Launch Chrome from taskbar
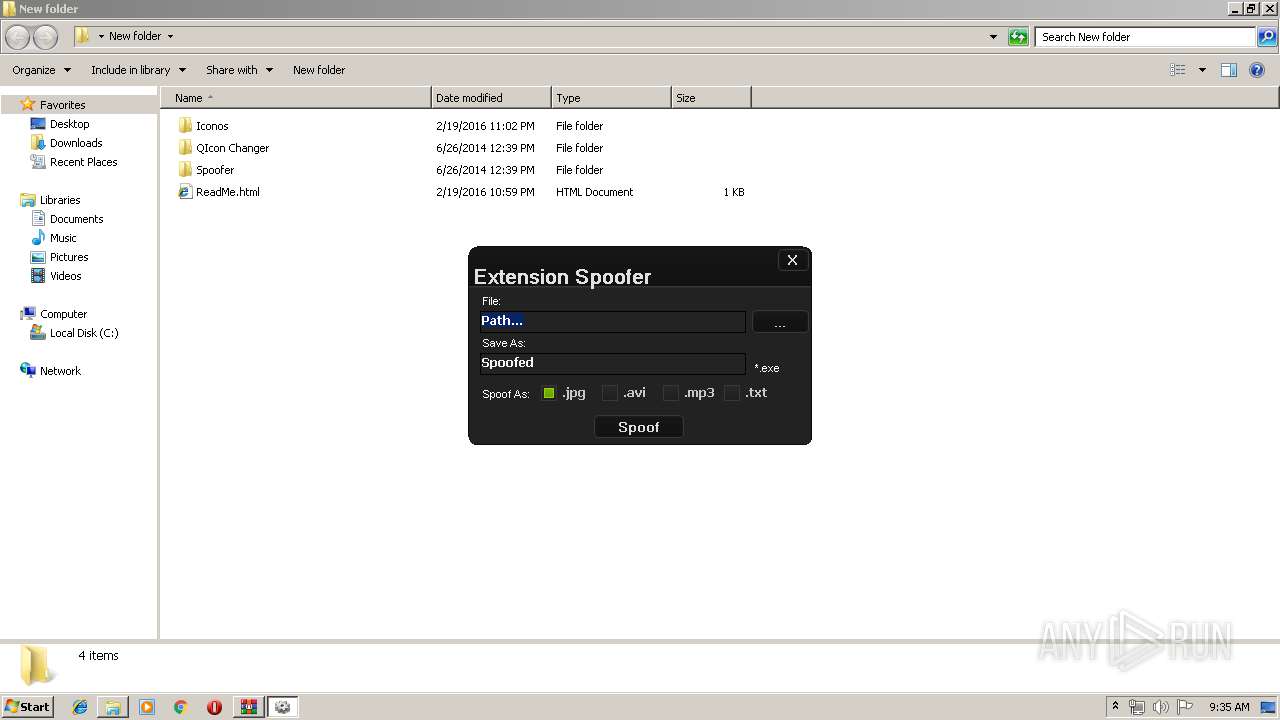This screenshot has width=1280, height=720. (x=181, y=707)
